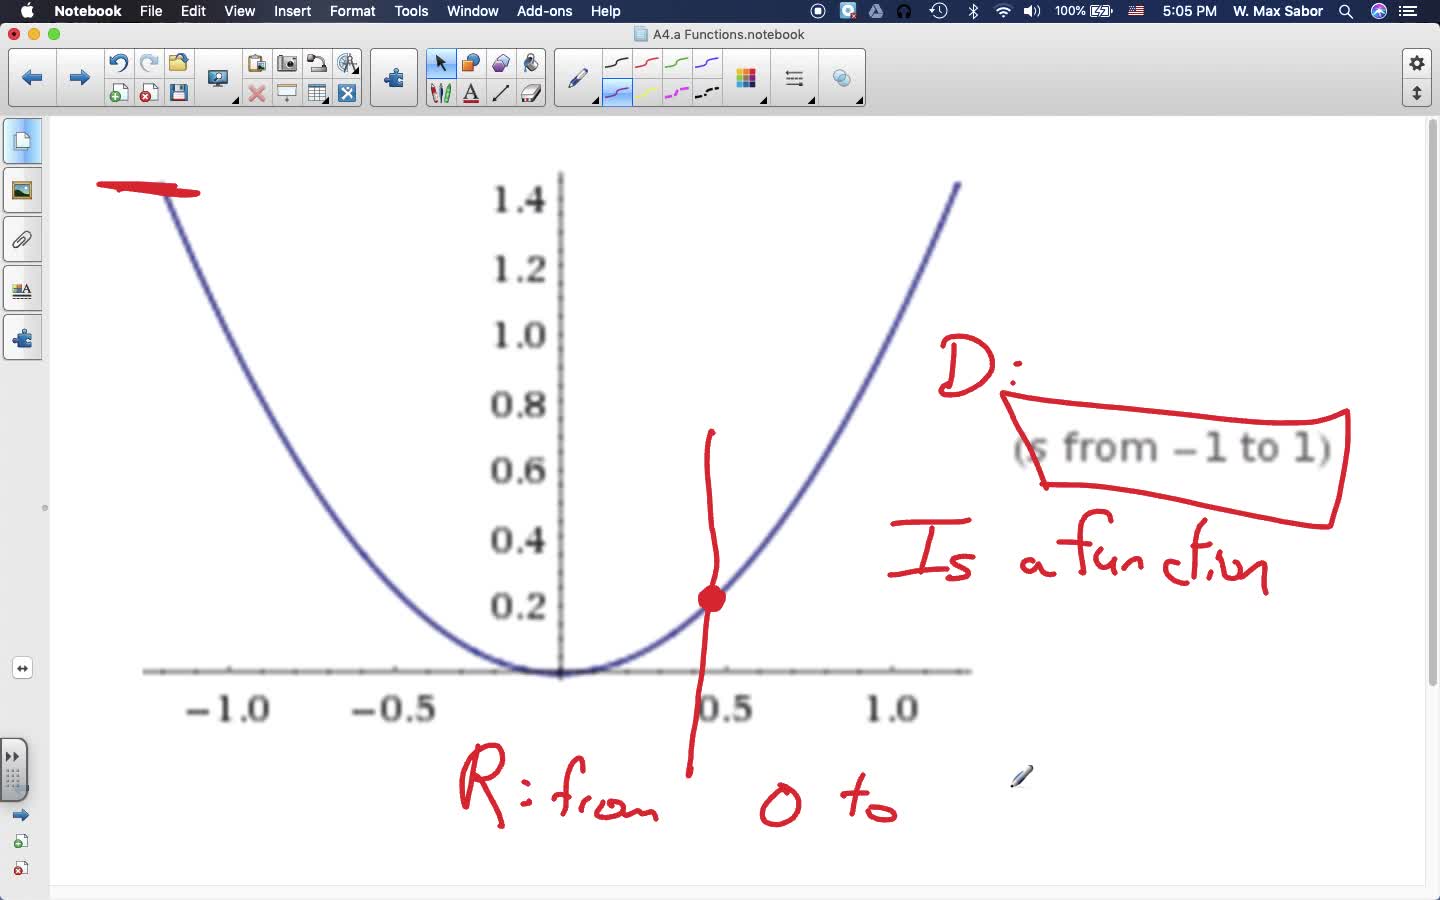Open the color palette dropdown
The height and width of the screenshot is (900, 1440).
click(x=746, y=78)
